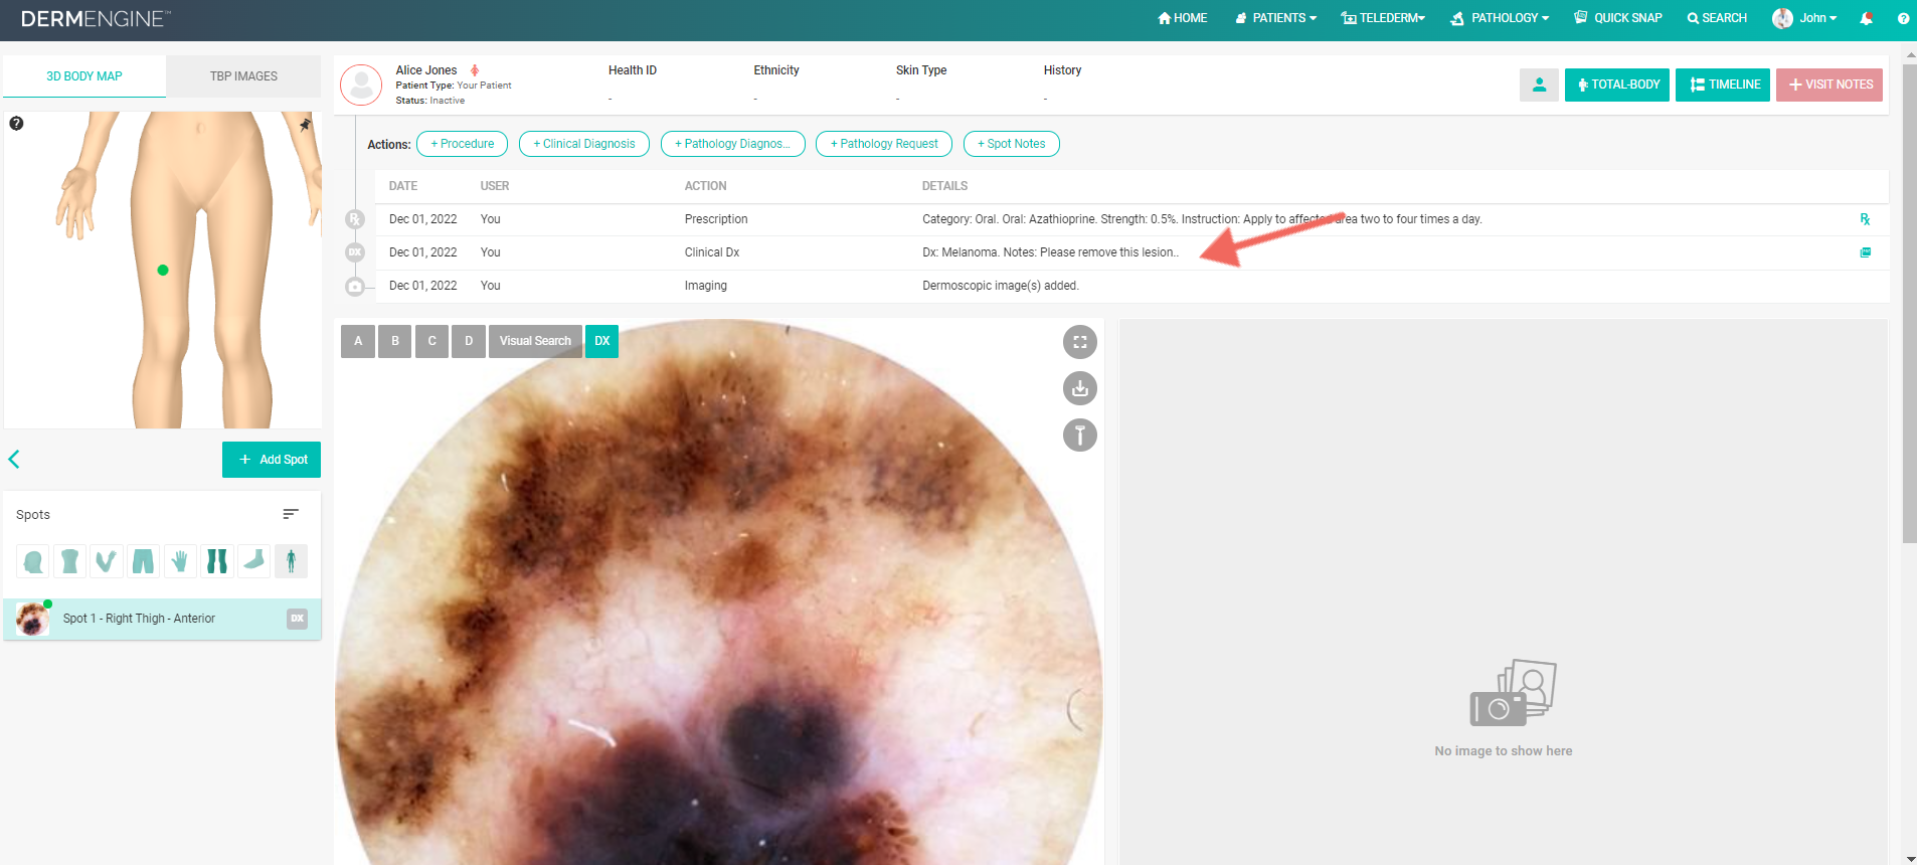Viewport: 1917px width, 865px height.
Task: Click the green spot marker on thigh
Action: 163,270
